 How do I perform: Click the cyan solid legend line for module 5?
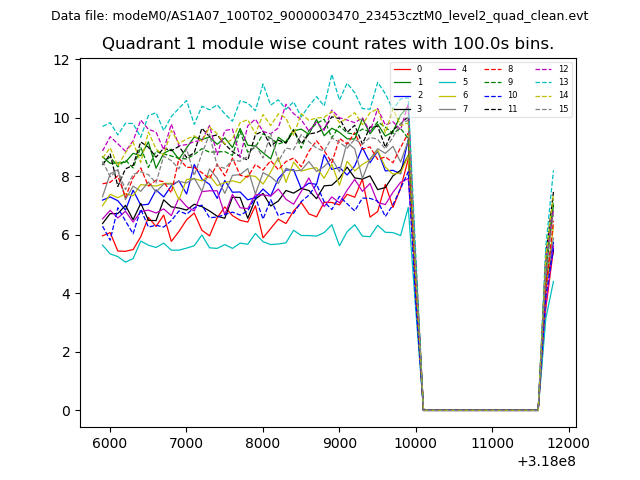tap(448, 82)
